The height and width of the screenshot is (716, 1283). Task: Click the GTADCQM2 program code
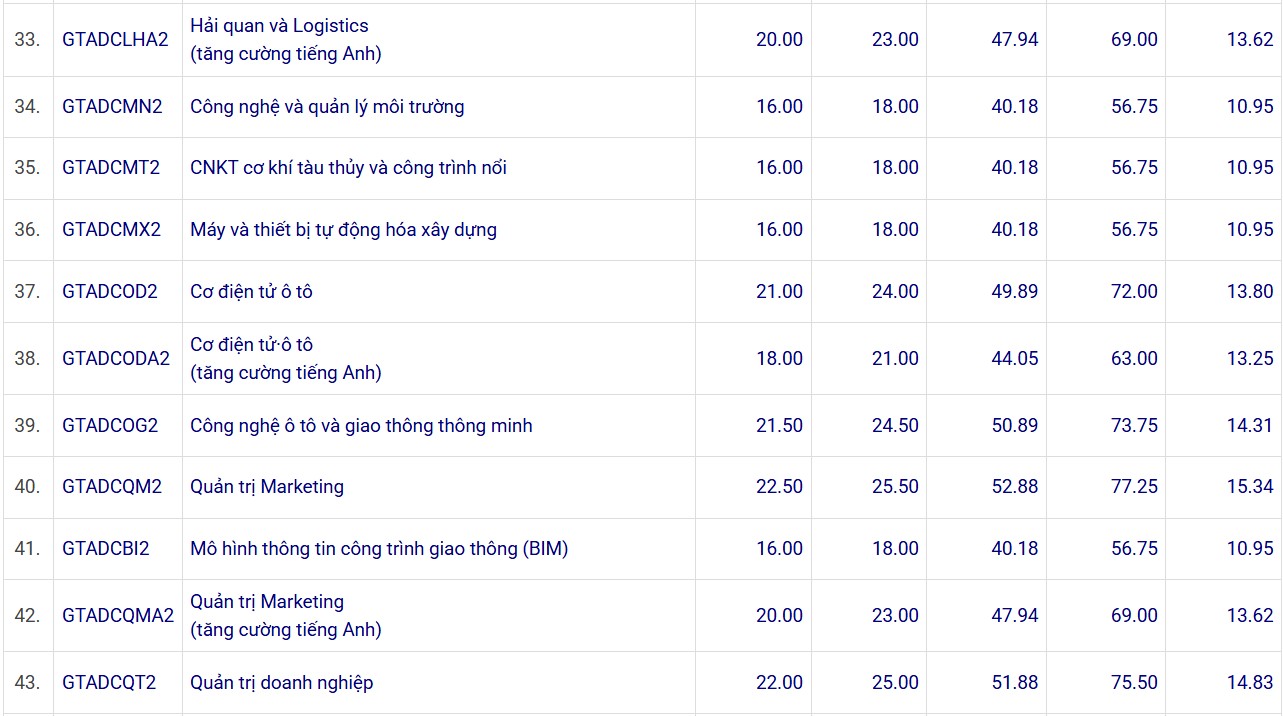(112, 487)
